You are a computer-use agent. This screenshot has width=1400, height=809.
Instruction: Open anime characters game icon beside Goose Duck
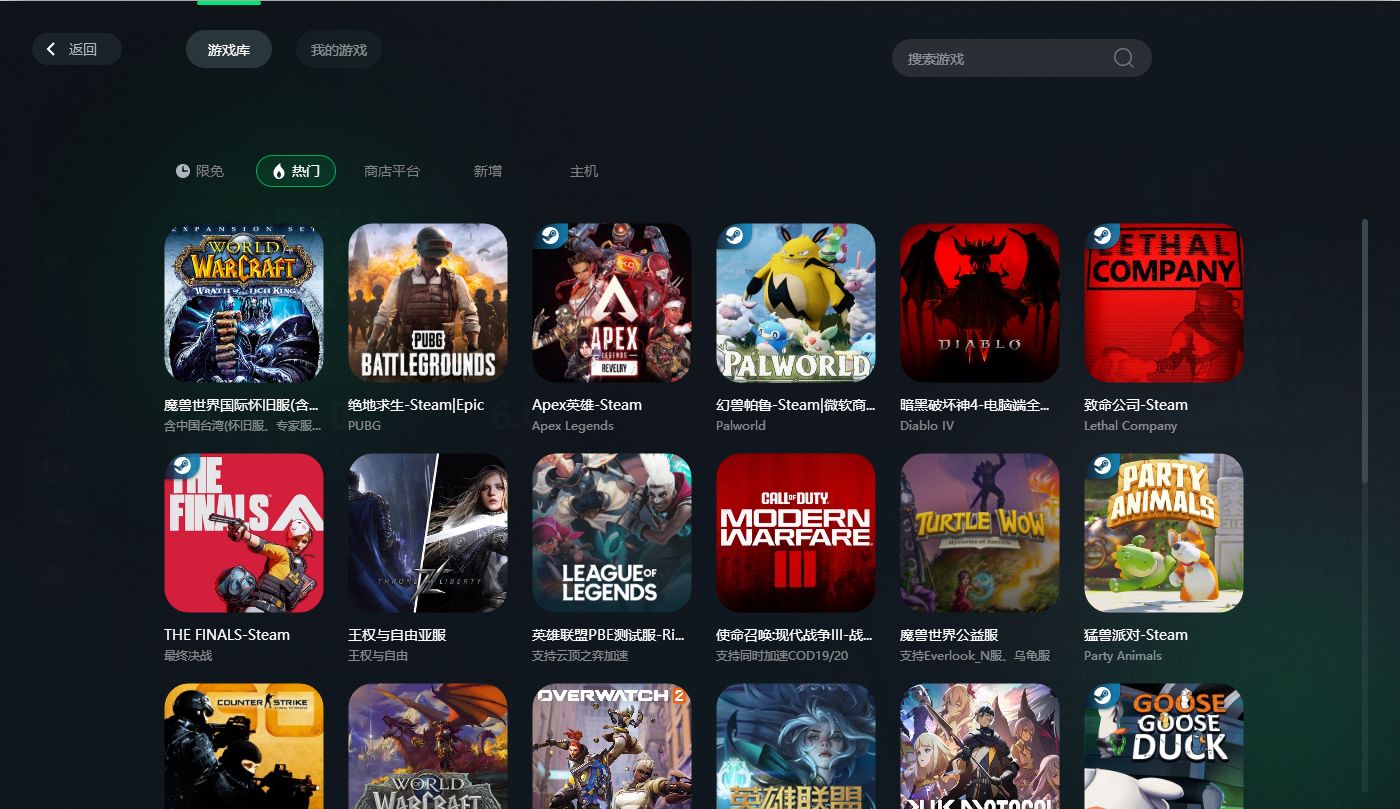[x=980, y=746]
